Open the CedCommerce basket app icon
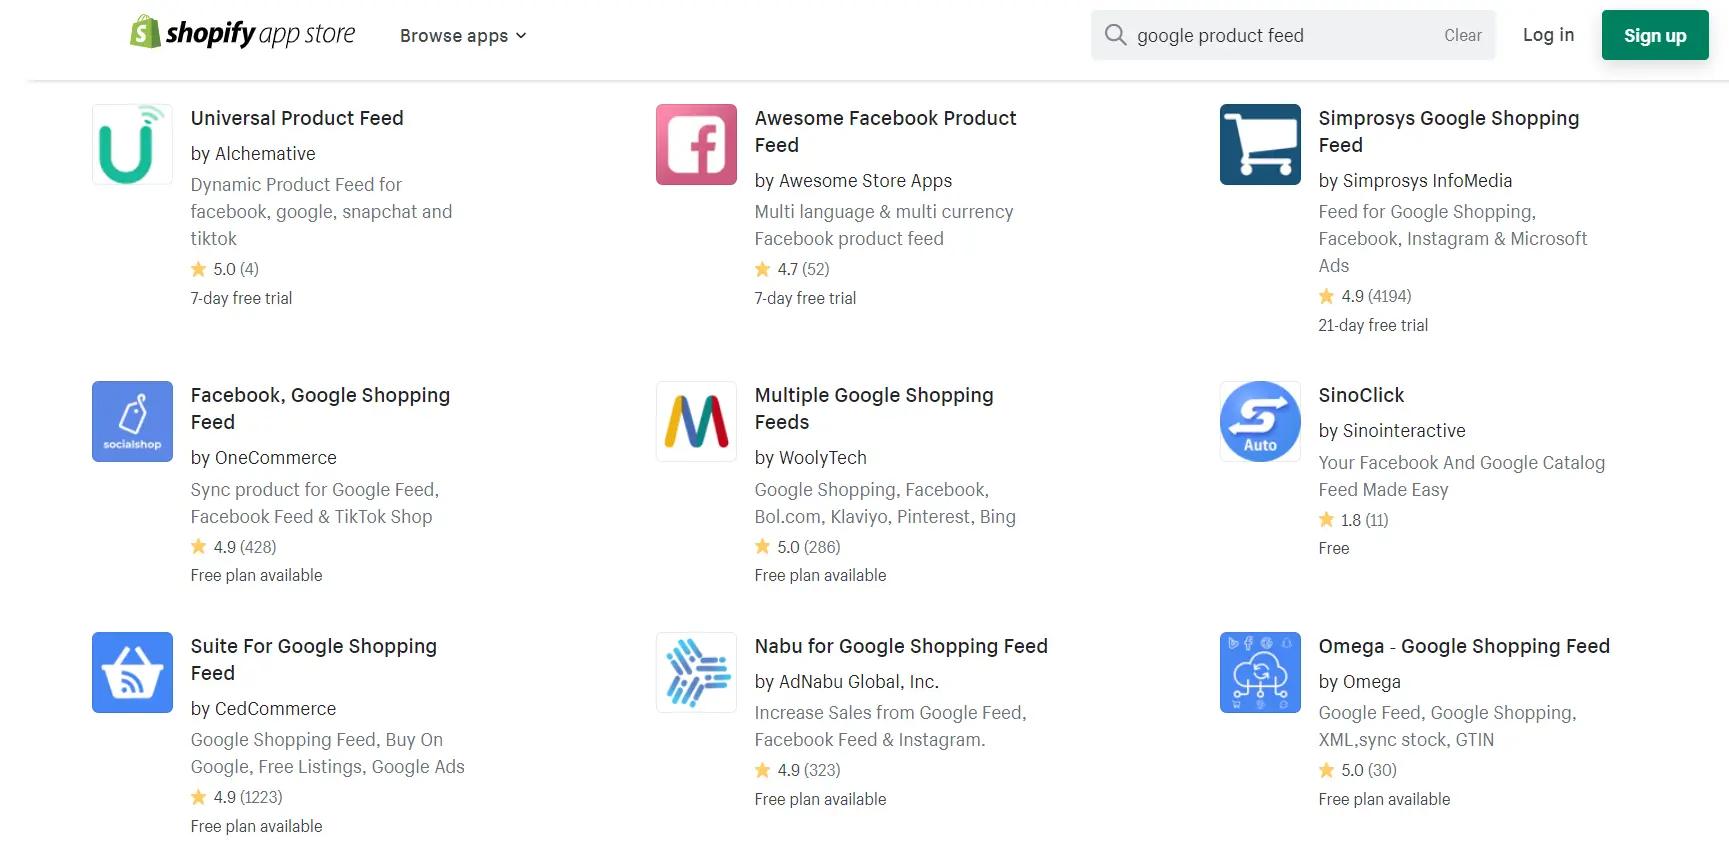Image resolution: width=1729 pixels, height=853 pixels. click(132, 673)
